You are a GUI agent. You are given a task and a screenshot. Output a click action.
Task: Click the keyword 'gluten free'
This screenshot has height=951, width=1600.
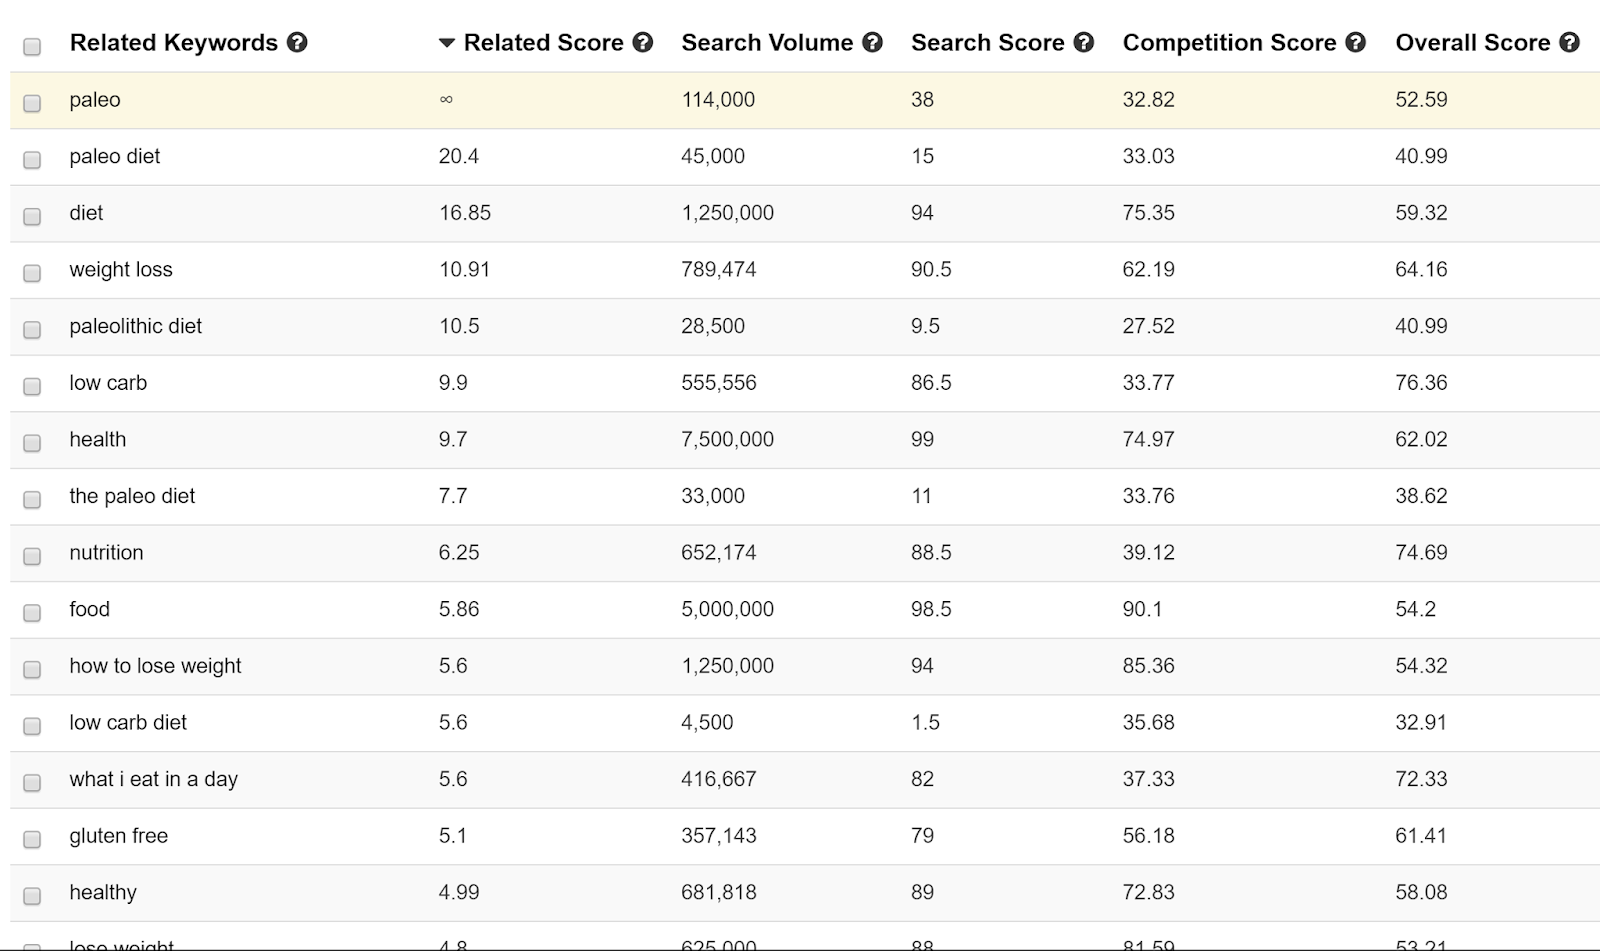[x=118, y=836]
